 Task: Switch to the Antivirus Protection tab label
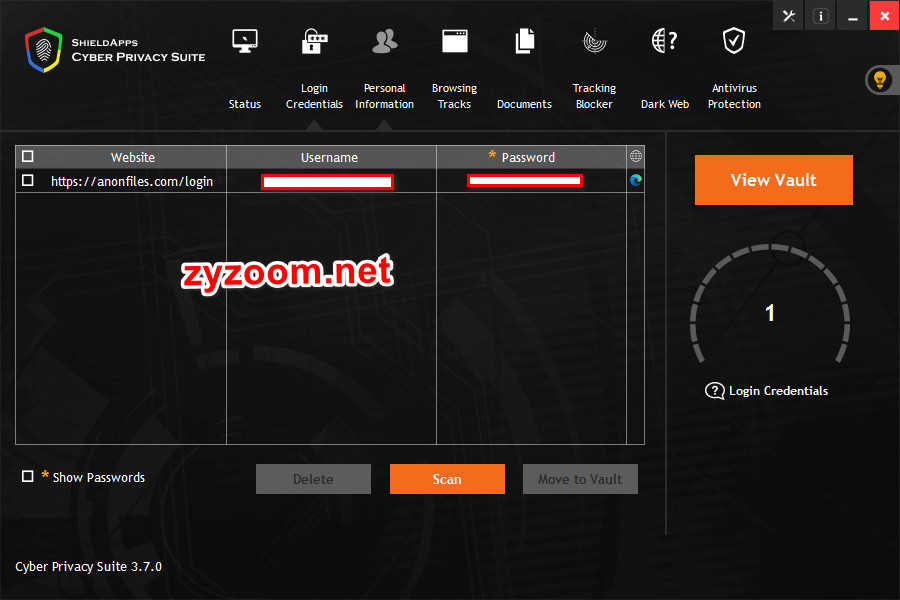[734, 96]
